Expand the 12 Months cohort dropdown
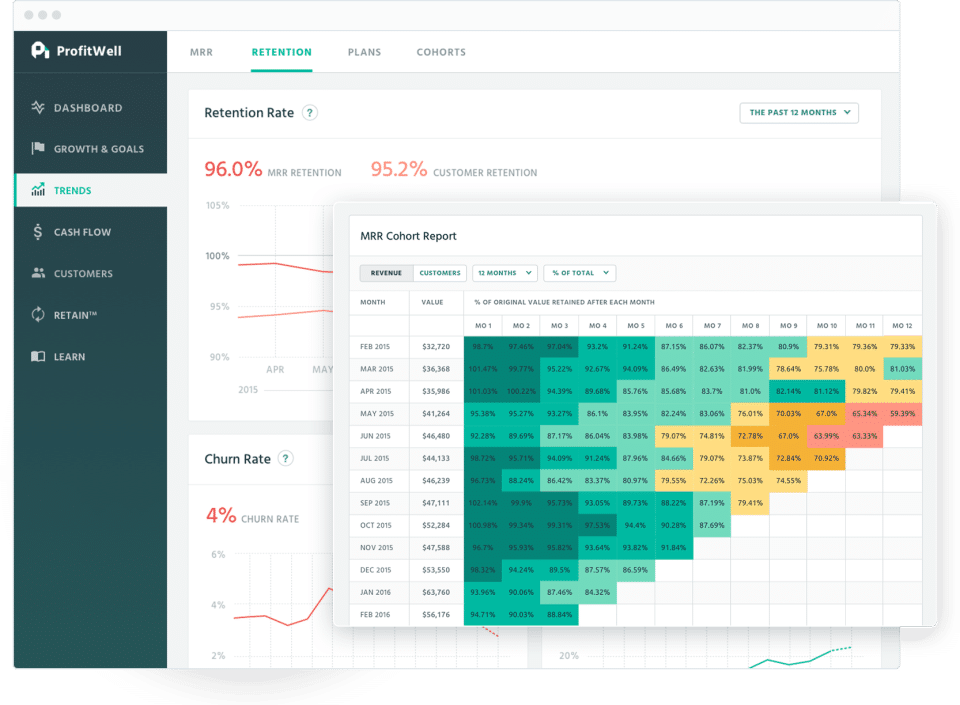Screen dimensions: 960x705 pos(505,272)
